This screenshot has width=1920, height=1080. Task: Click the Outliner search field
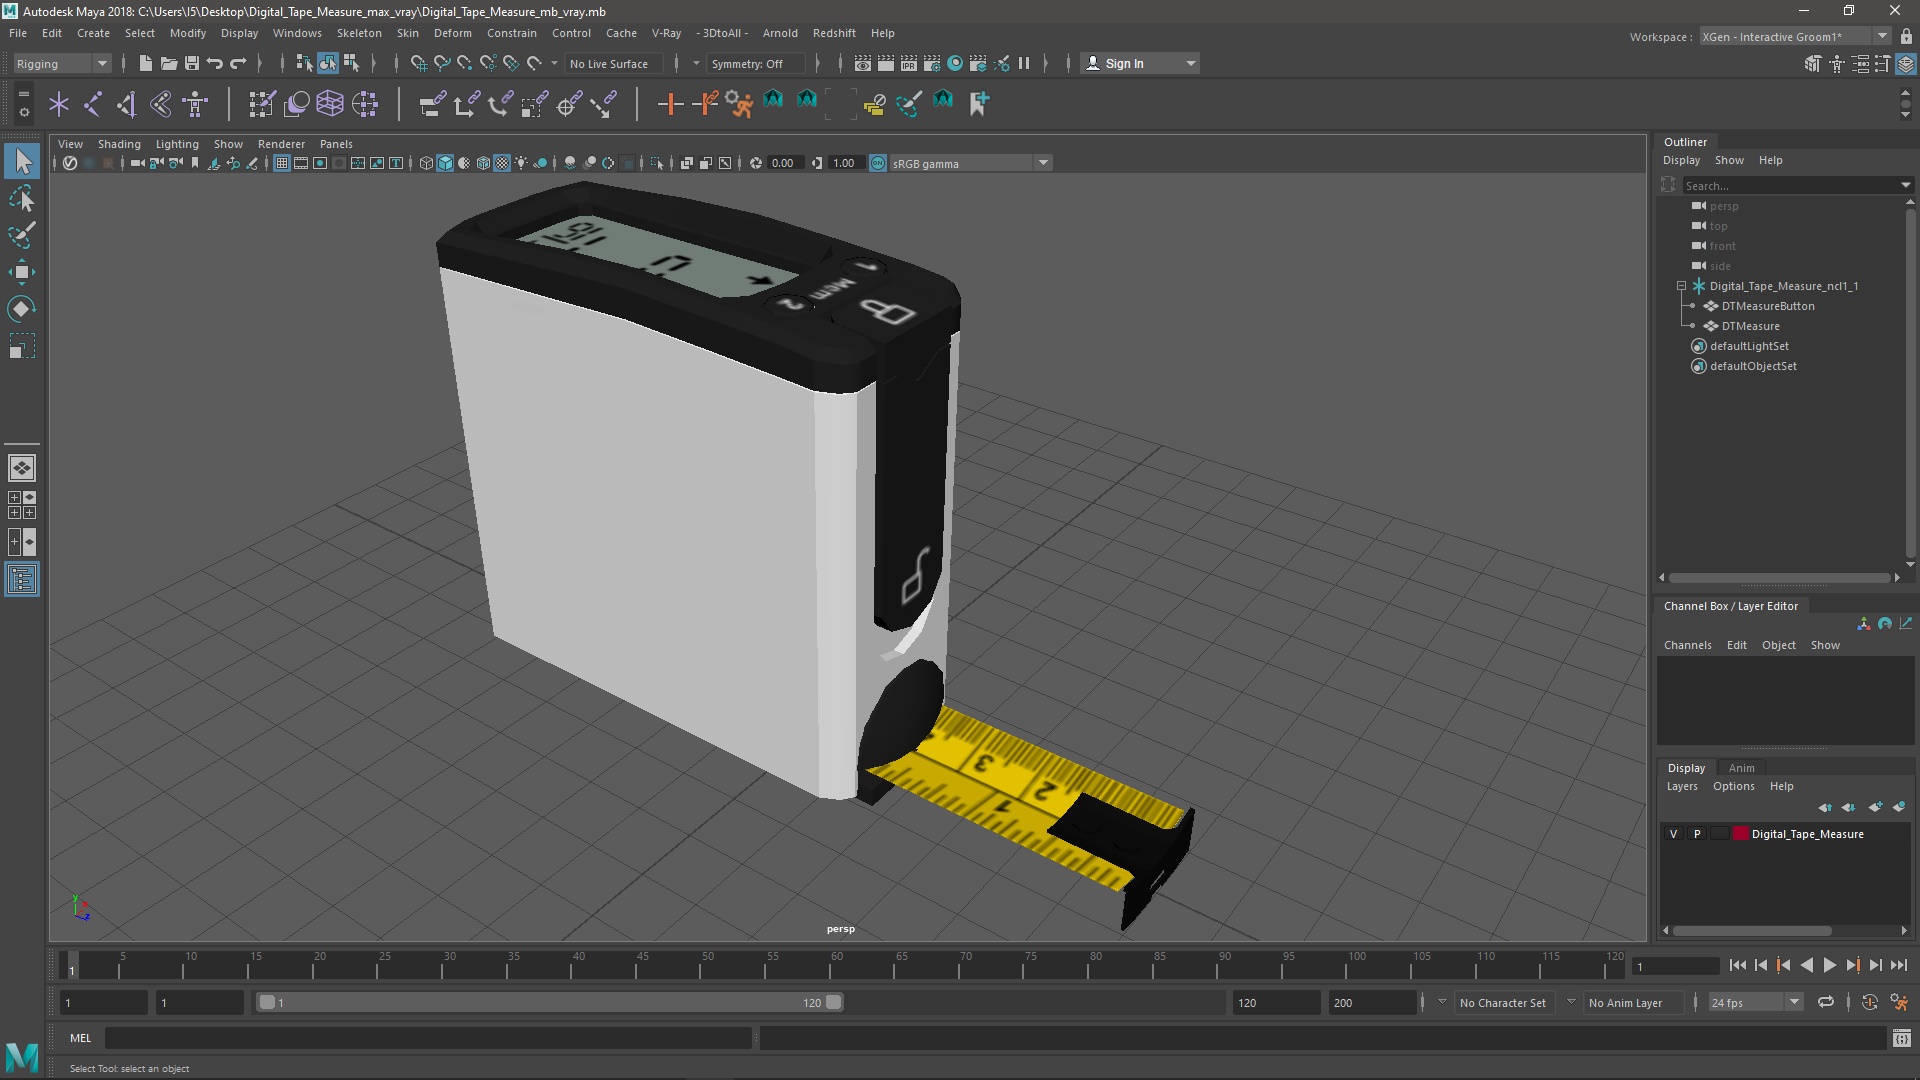[1798, 185]
